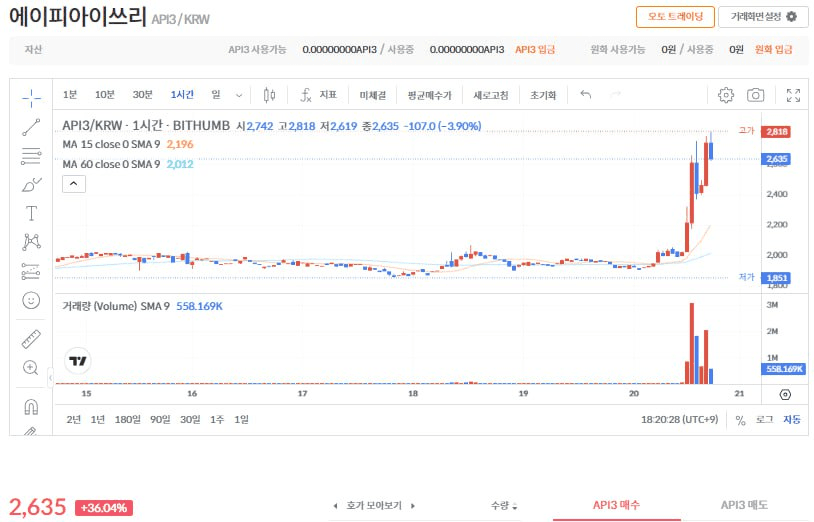Viewport: 814px width, 522px height.
Task: Open the prediction and measurement tools
Action: [31, 271]
